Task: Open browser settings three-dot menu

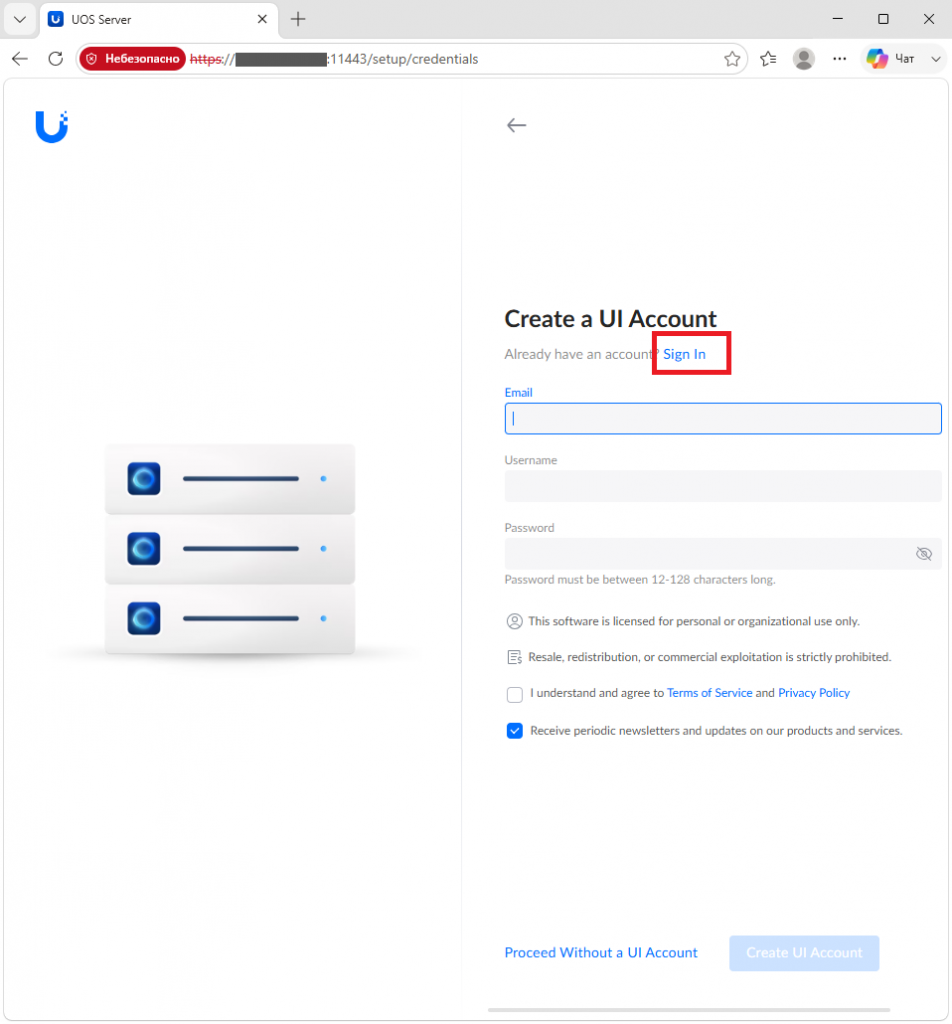Action: 840,59
